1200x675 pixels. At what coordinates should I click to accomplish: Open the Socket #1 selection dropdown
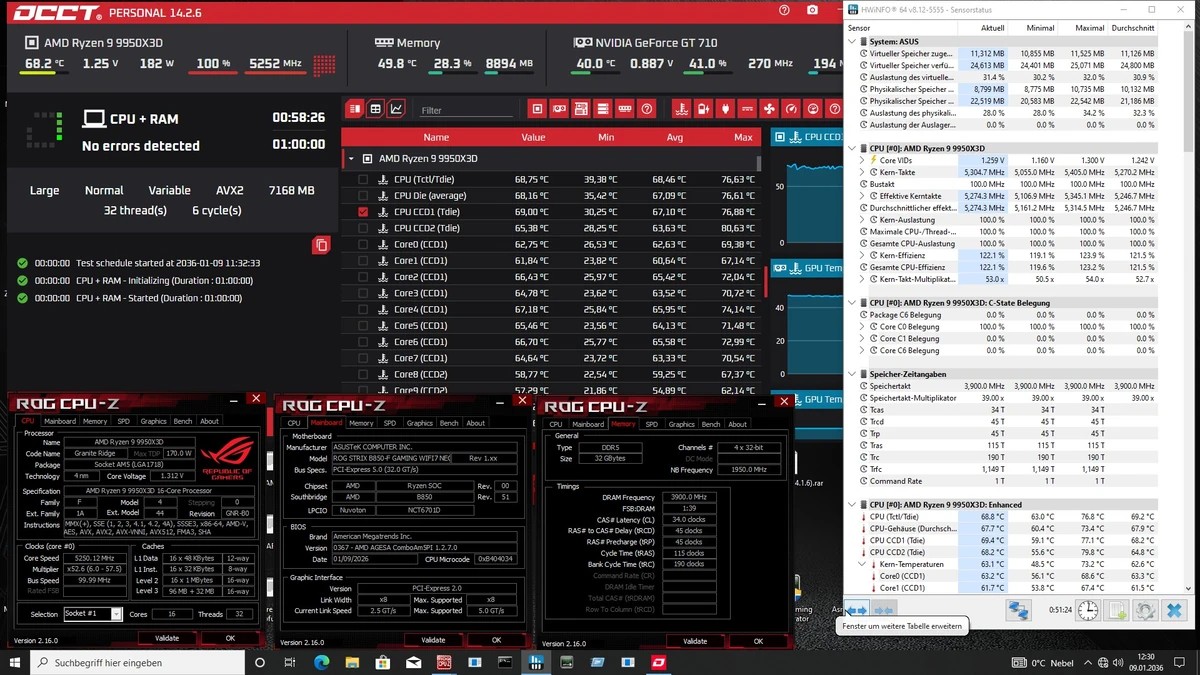116,614
